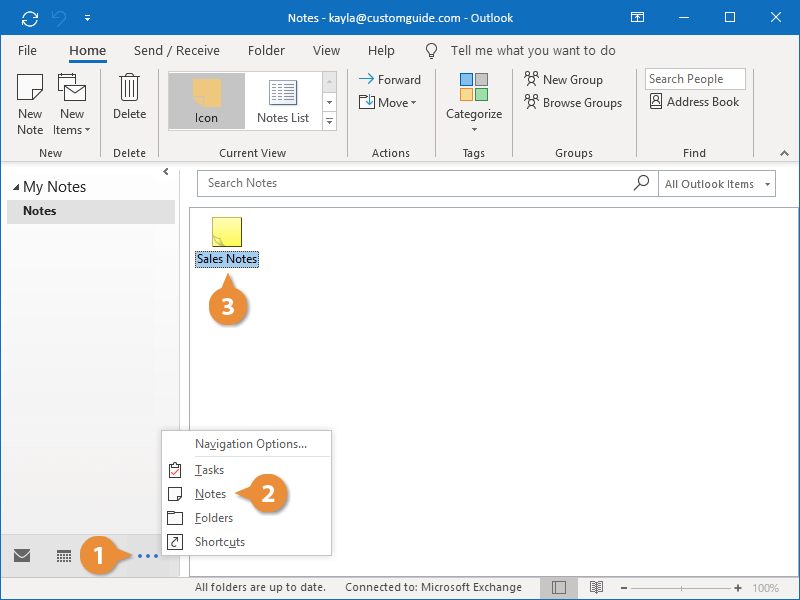
Task: Open the View ribbon tab
Action: (327, 51)
